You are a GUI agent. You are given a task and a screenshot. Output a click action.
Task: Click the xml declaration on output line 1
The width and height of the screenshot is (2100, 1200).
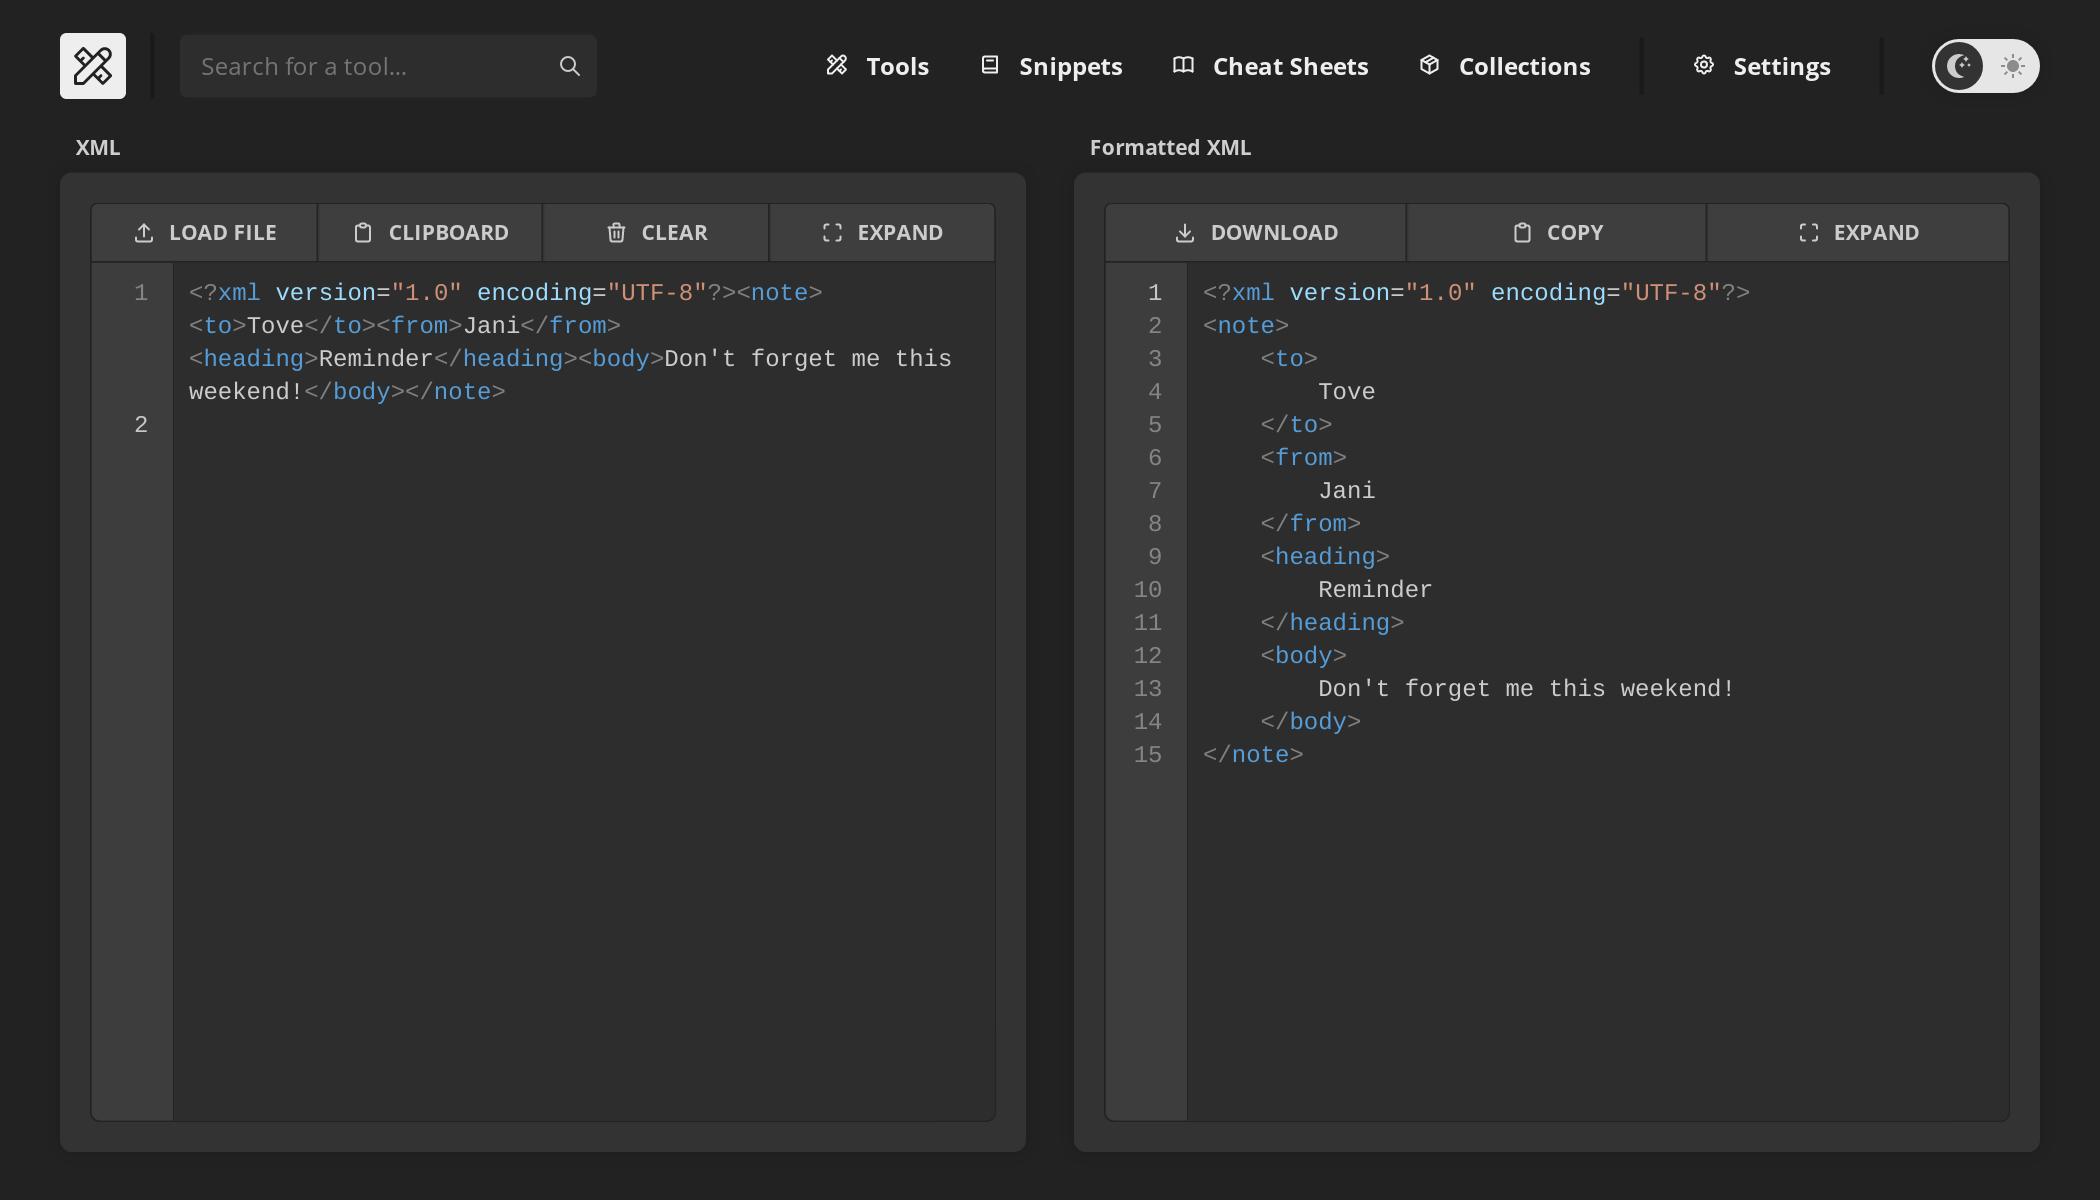click(x=1476, y=293)
